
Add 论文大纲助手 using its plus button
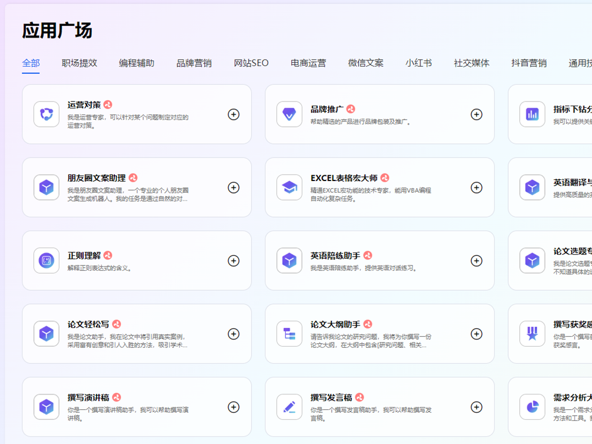[x=476, y=334]
